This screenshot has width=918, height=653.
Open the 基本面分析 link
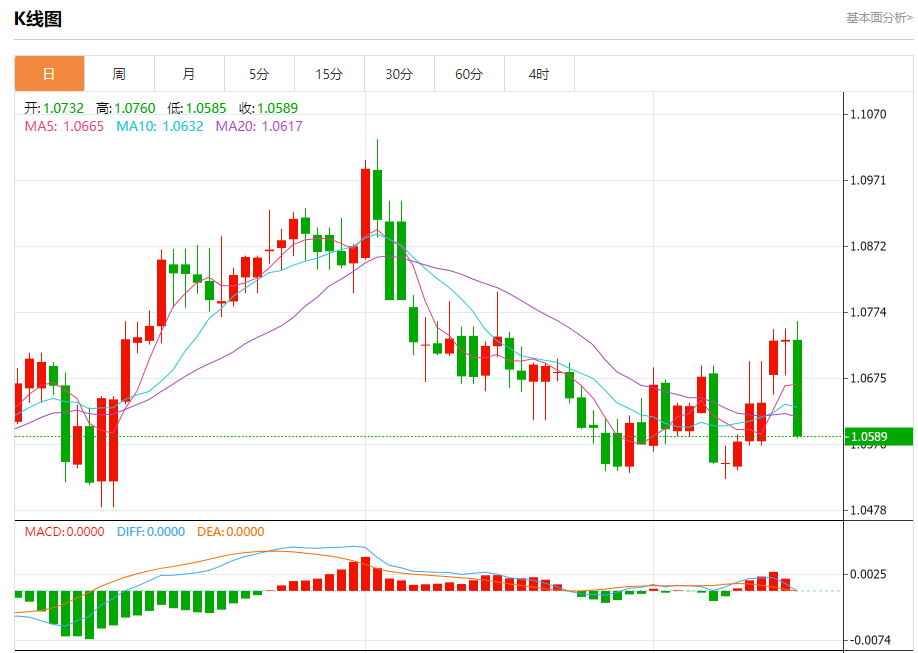879,18
